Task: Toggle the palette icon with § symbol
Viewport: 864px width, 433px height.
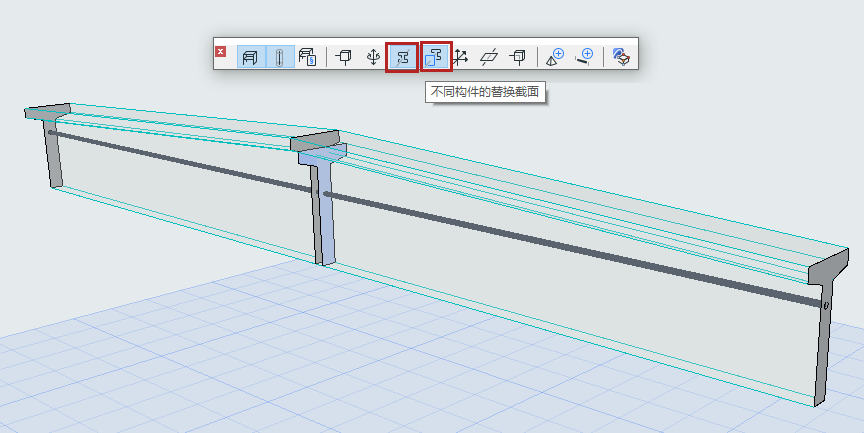Action: [308, 57]
